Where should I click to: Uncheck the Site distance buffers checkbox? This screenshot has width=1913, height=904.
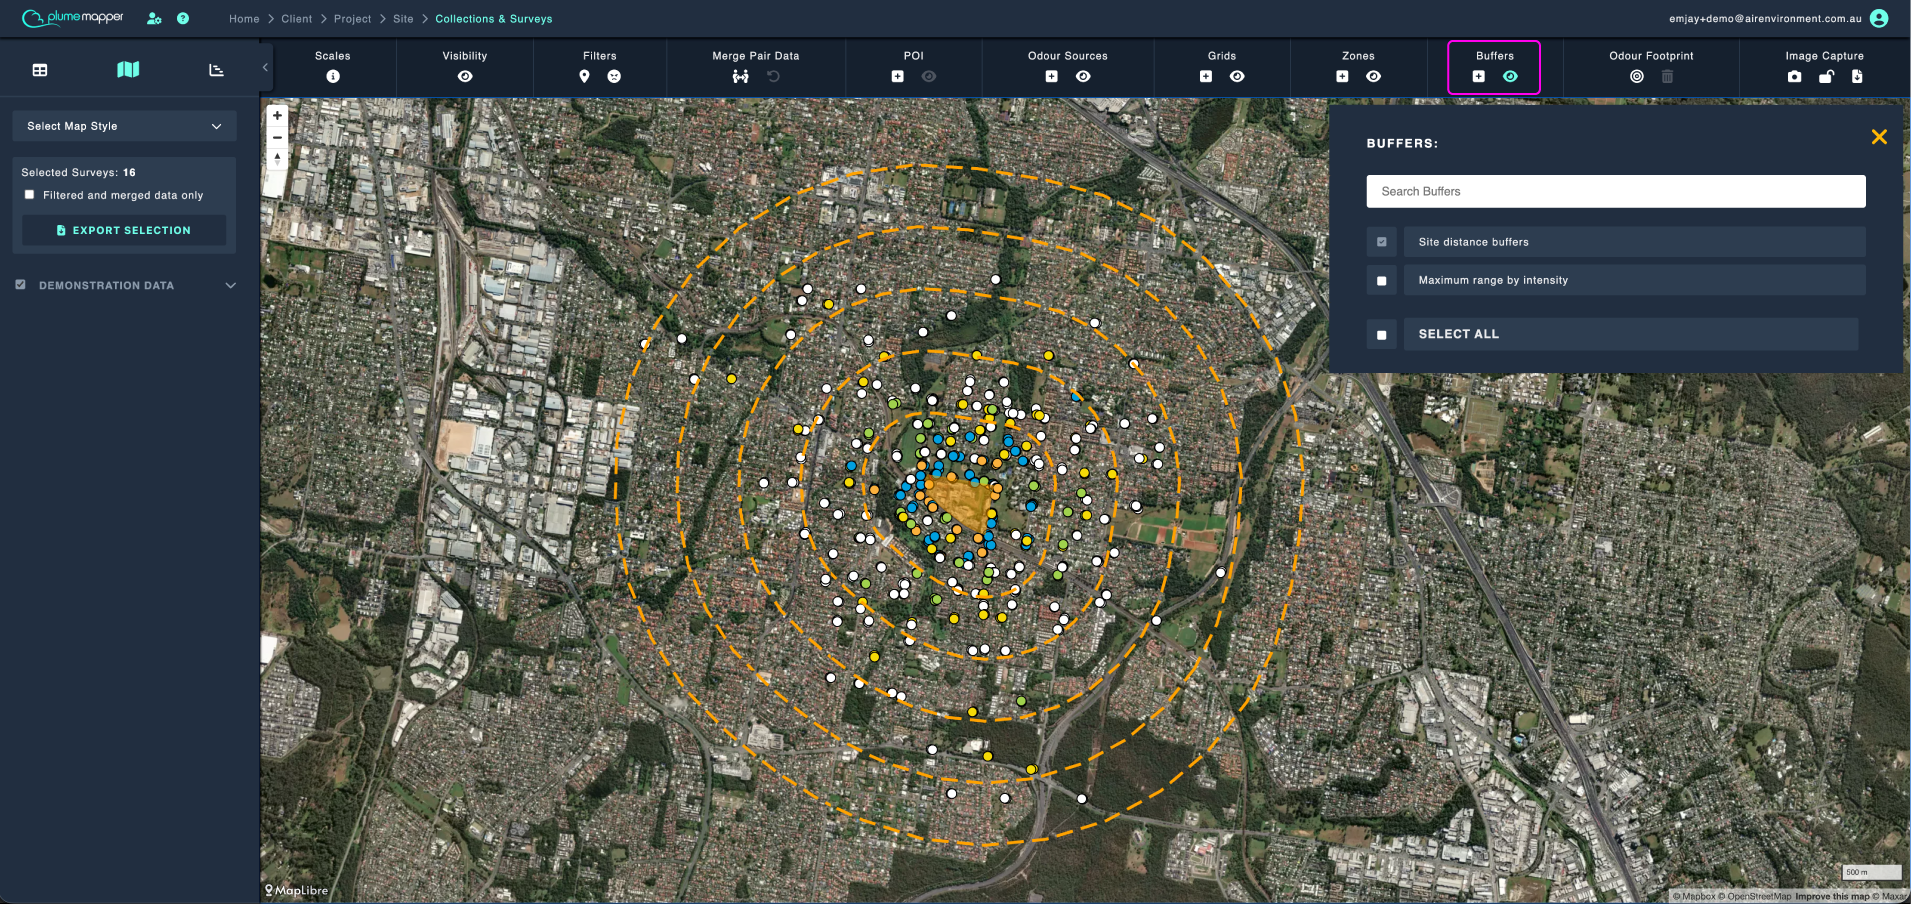(1382, 242)
